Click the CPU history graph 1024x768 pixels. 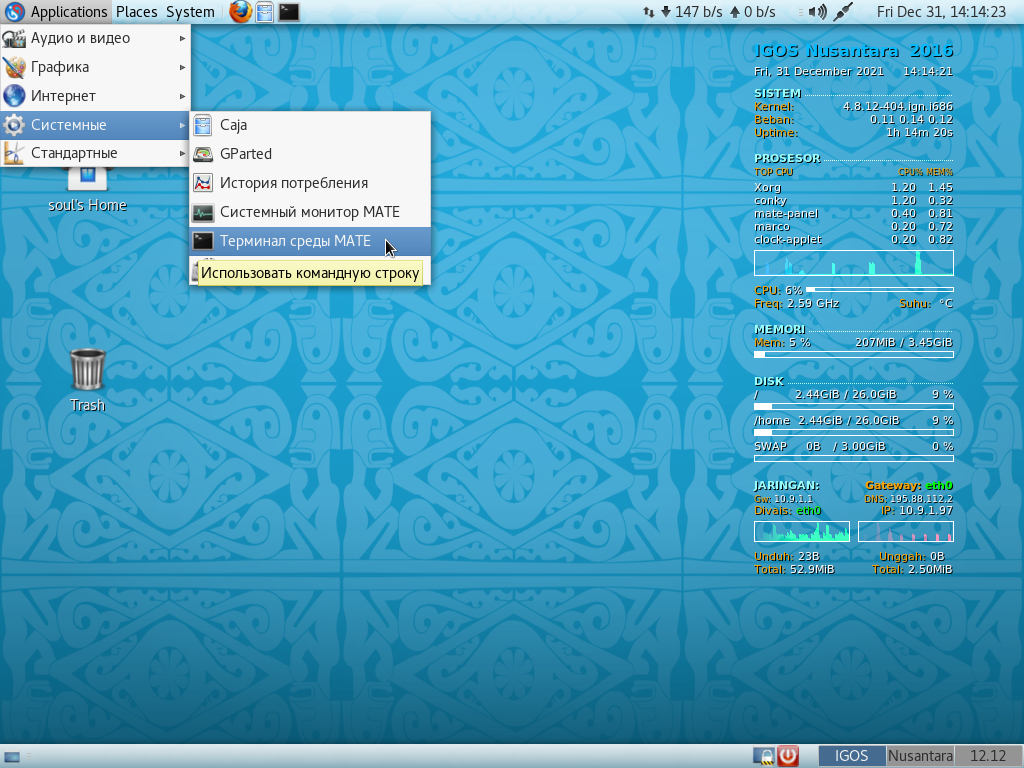[854, 263]
